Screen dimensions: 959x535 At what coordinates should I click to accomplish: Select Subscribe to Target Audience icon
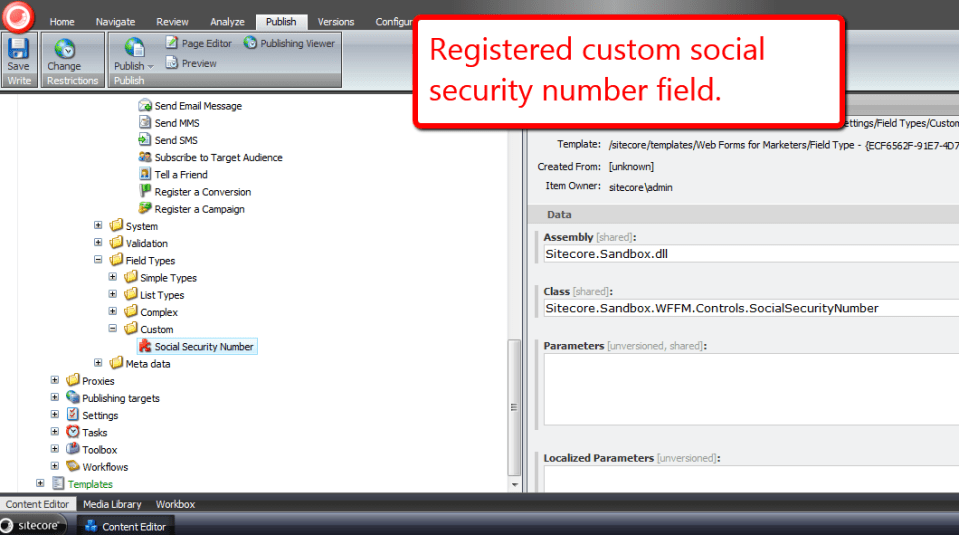(x=145, y=157)
